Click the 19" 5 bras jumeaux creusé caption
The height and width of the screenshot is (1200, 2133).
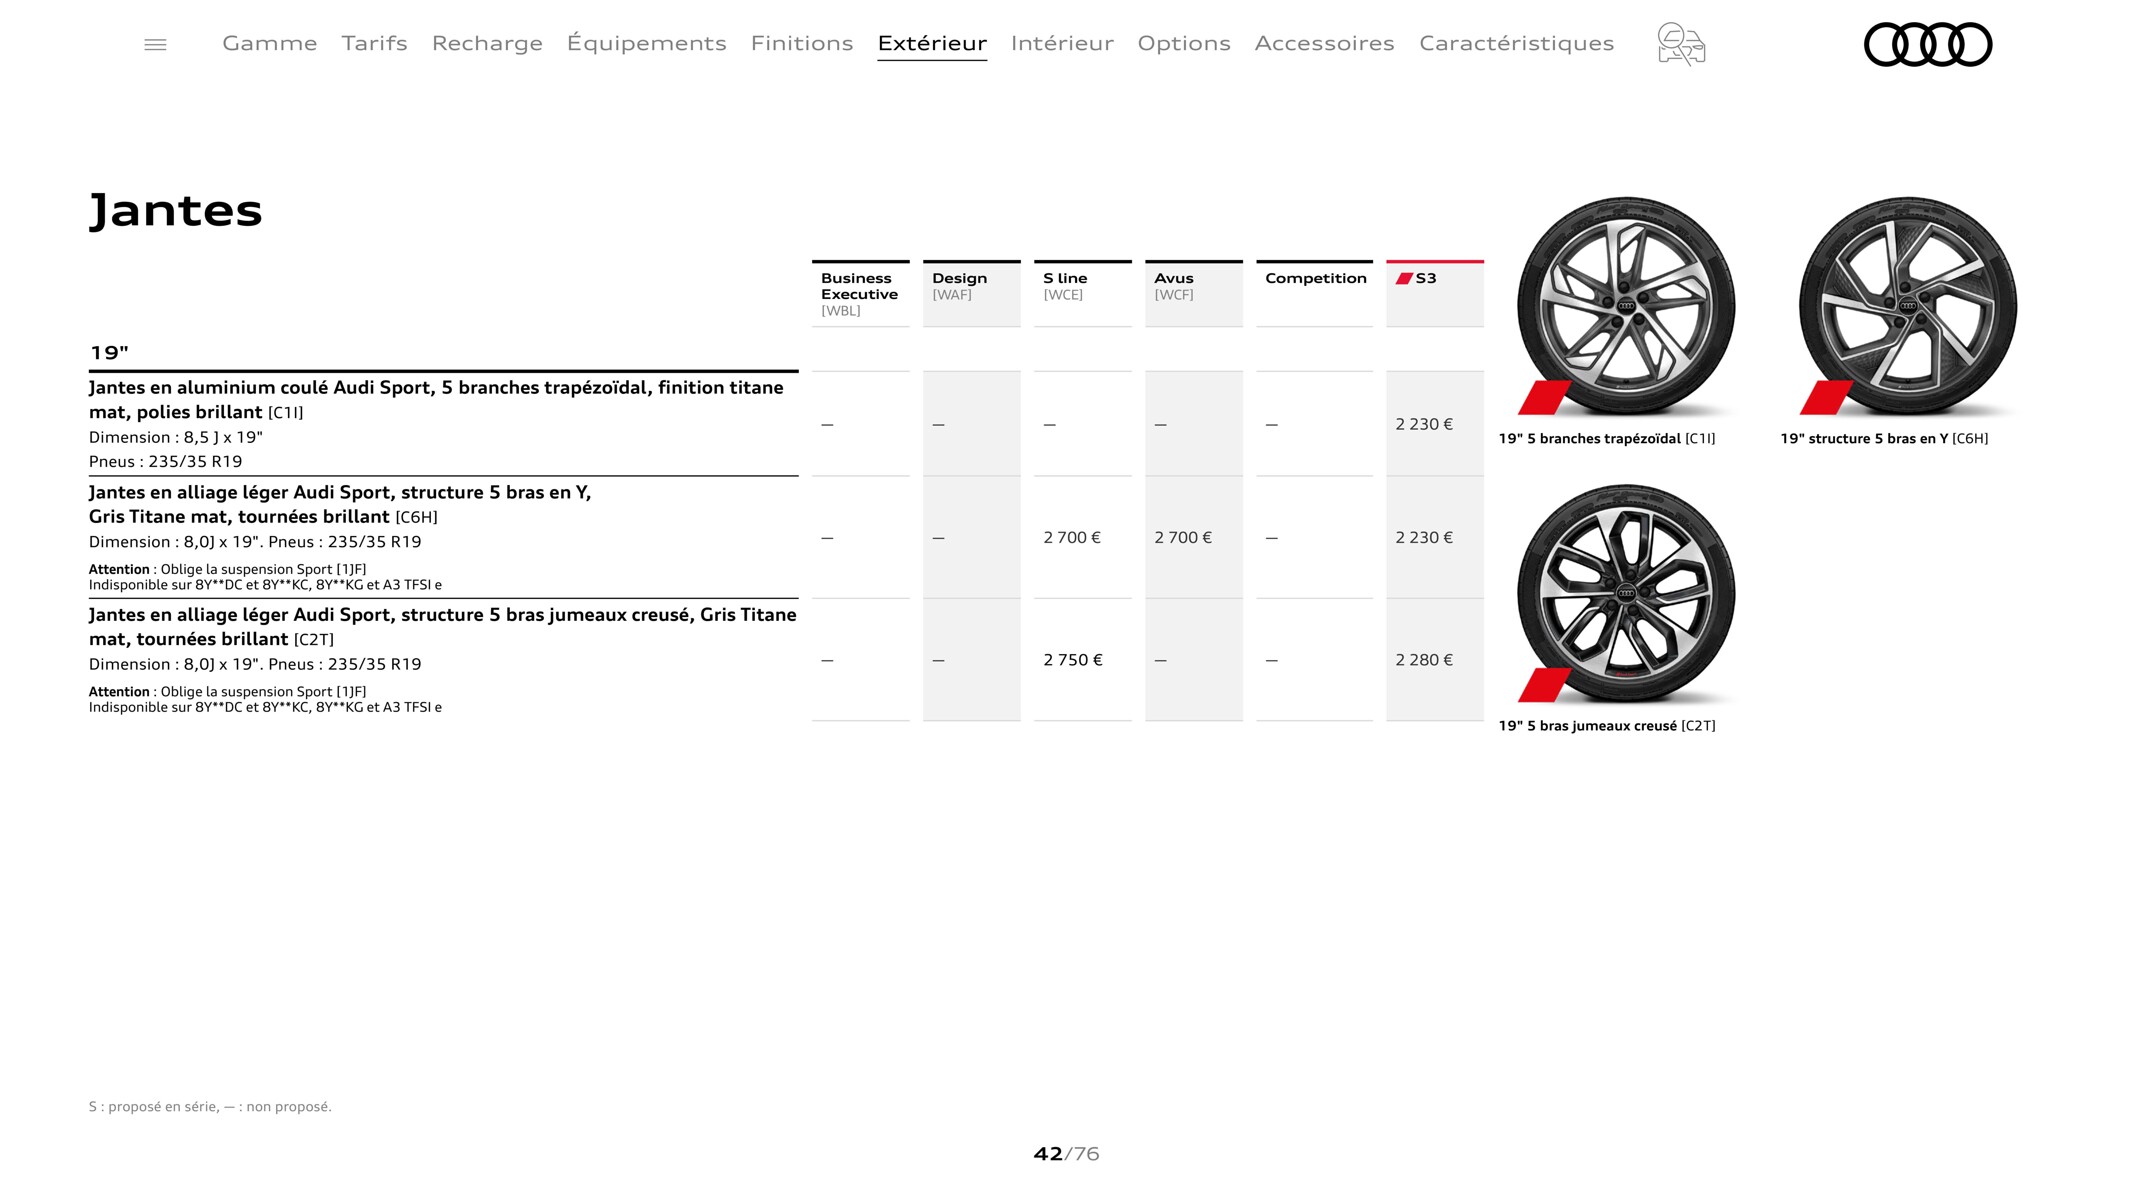1607,727
